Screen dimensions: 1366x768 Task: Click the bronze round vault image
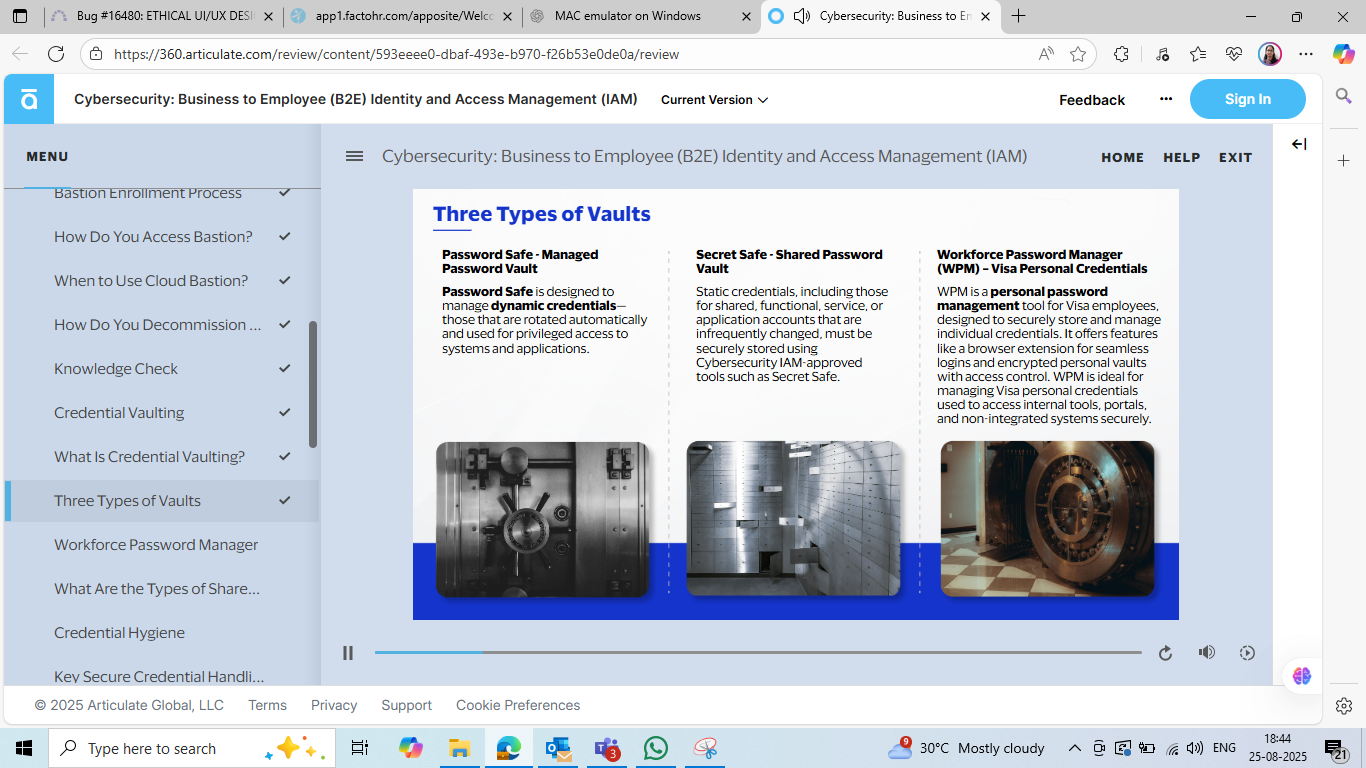tap(1047, 519)
